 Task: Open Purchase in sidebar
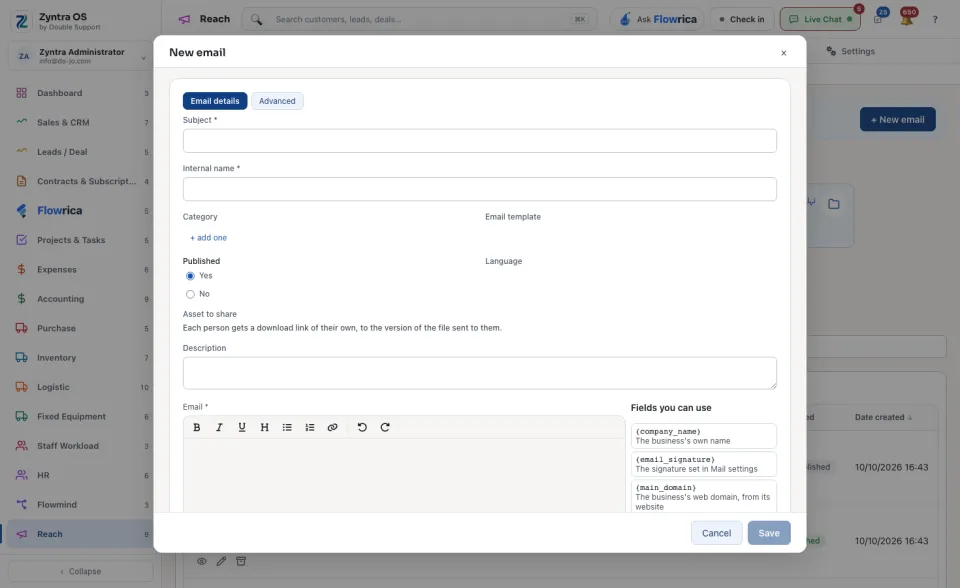tap(81, 328)
